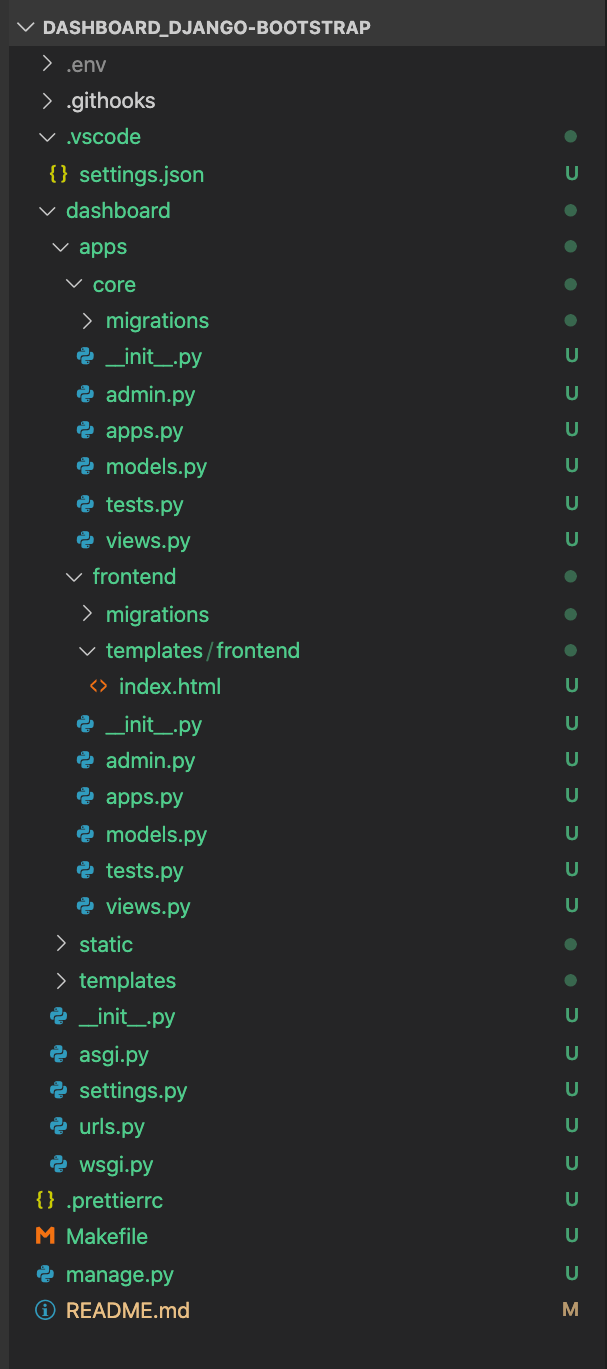Click the Makefile M icon
This screenshot has height=1369, width=607.
pyautogui.click(x=45, y=1237)
